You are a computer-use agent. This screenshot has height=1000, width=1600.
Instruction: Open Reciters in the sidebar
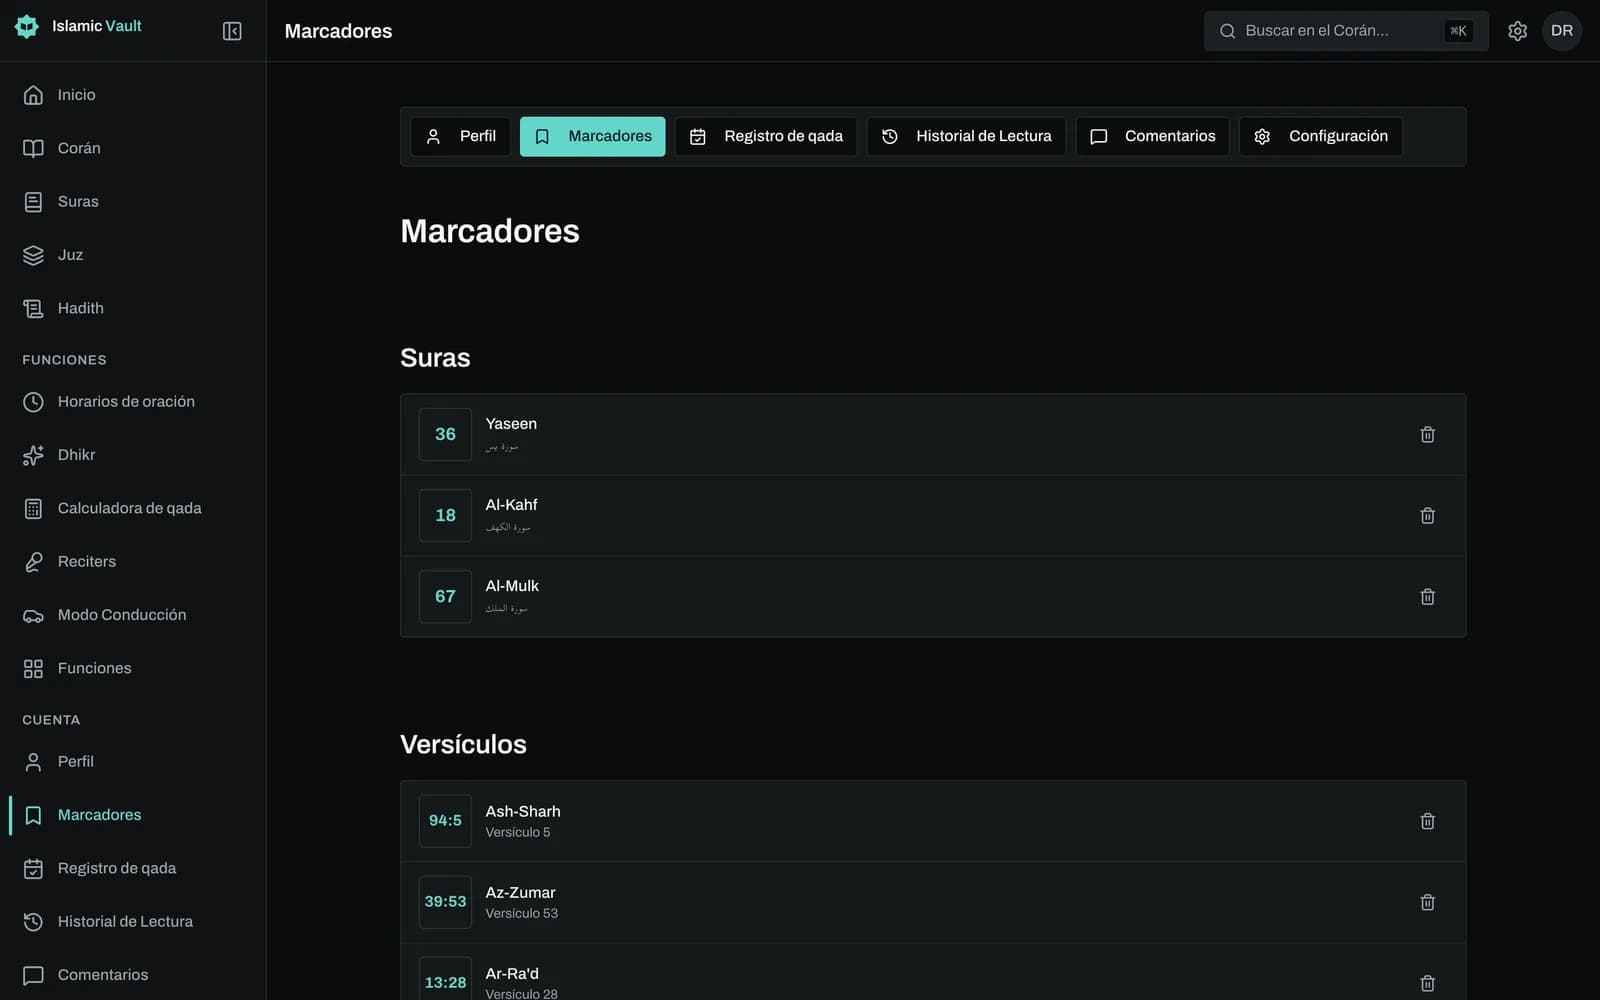(133, 562)
